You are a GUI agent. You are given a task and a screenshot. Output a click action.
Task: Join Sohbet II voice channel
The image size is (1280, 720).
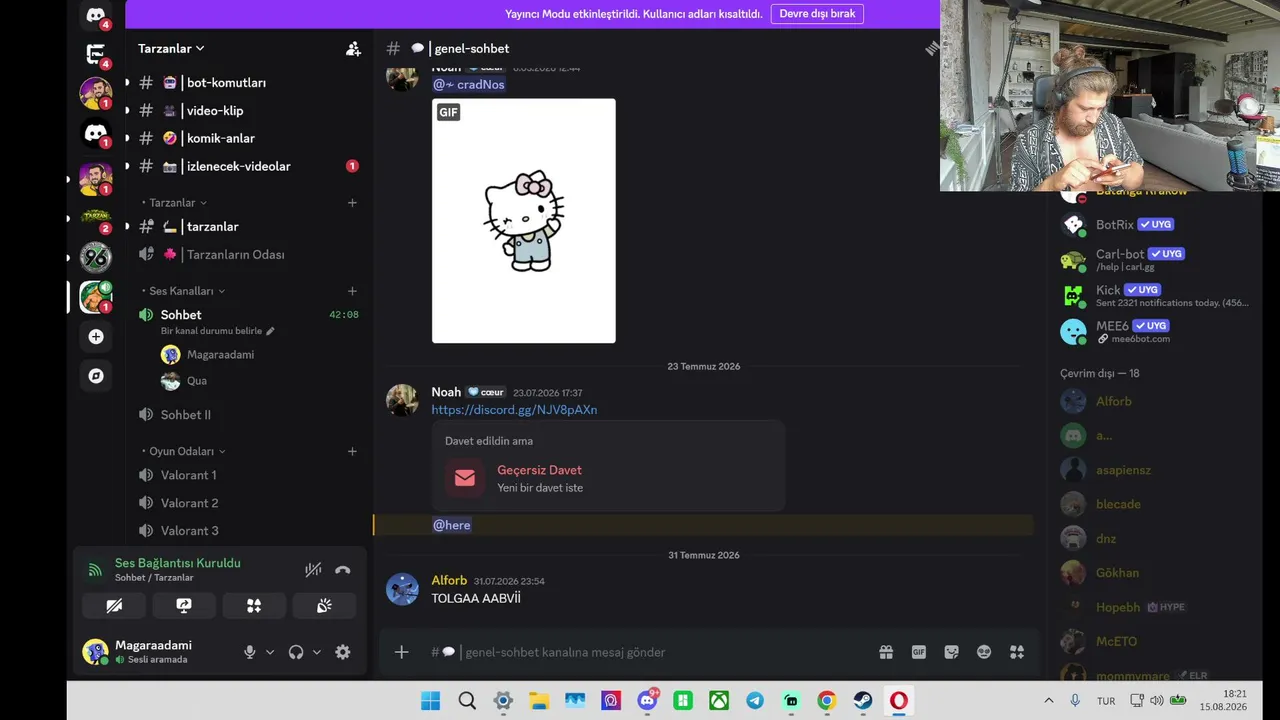click(249, 415)
